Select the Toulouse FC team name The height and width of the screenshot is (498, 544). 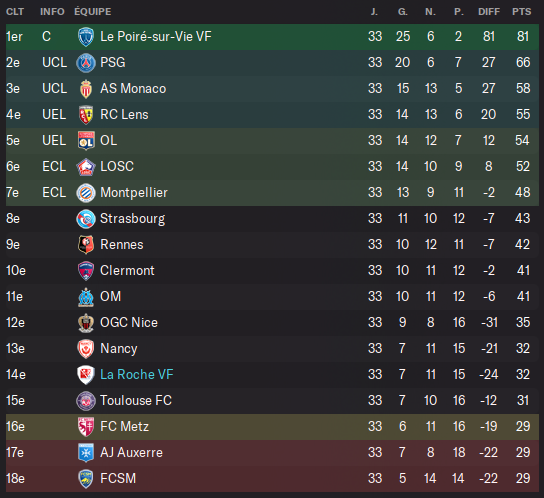(x=136, y=400)
